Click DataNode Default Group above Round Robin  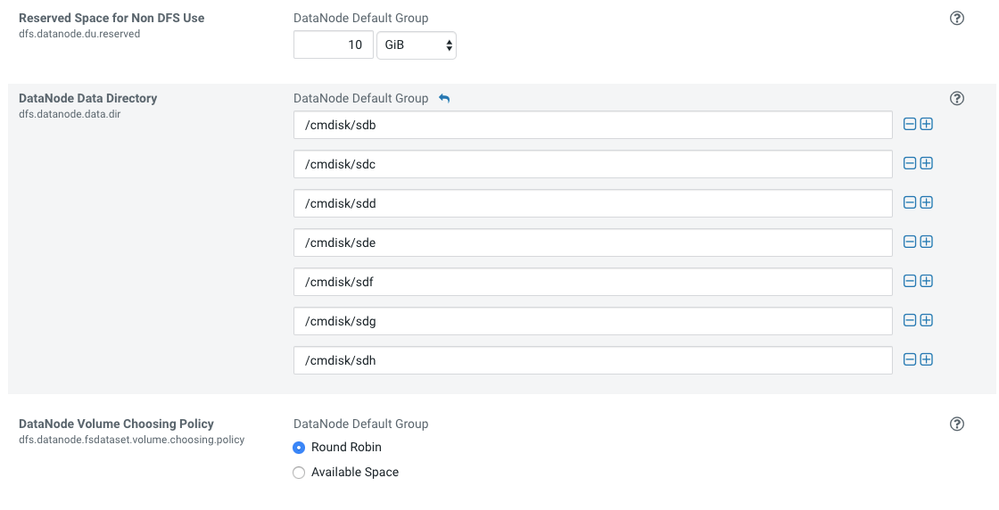click(361, 424)
